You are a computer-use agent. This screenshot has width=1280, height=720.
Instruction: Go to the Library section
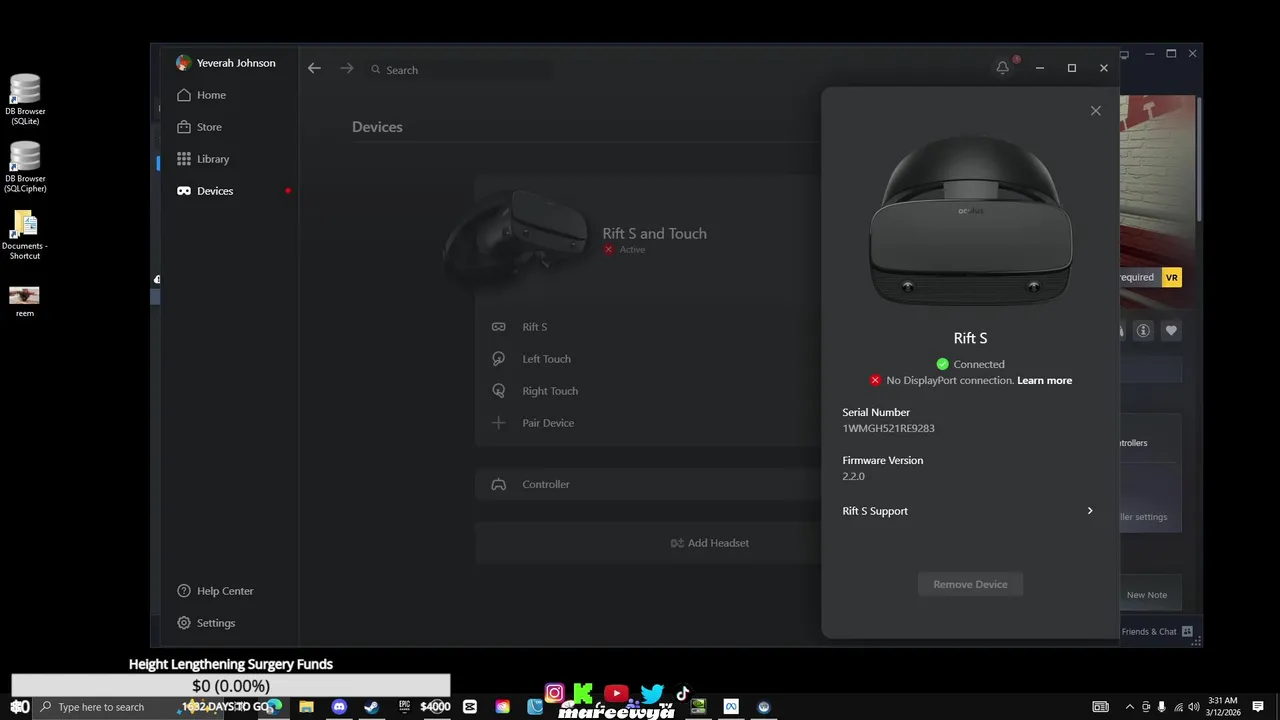pos(203,159)
